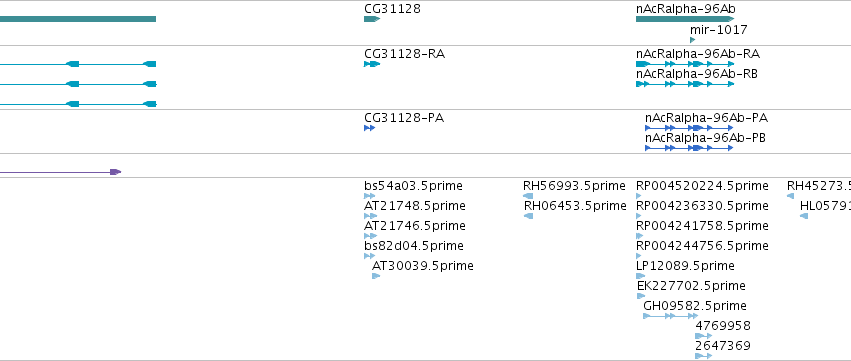Select the CG31128-PA protein glyph

(x=370, y=128)
